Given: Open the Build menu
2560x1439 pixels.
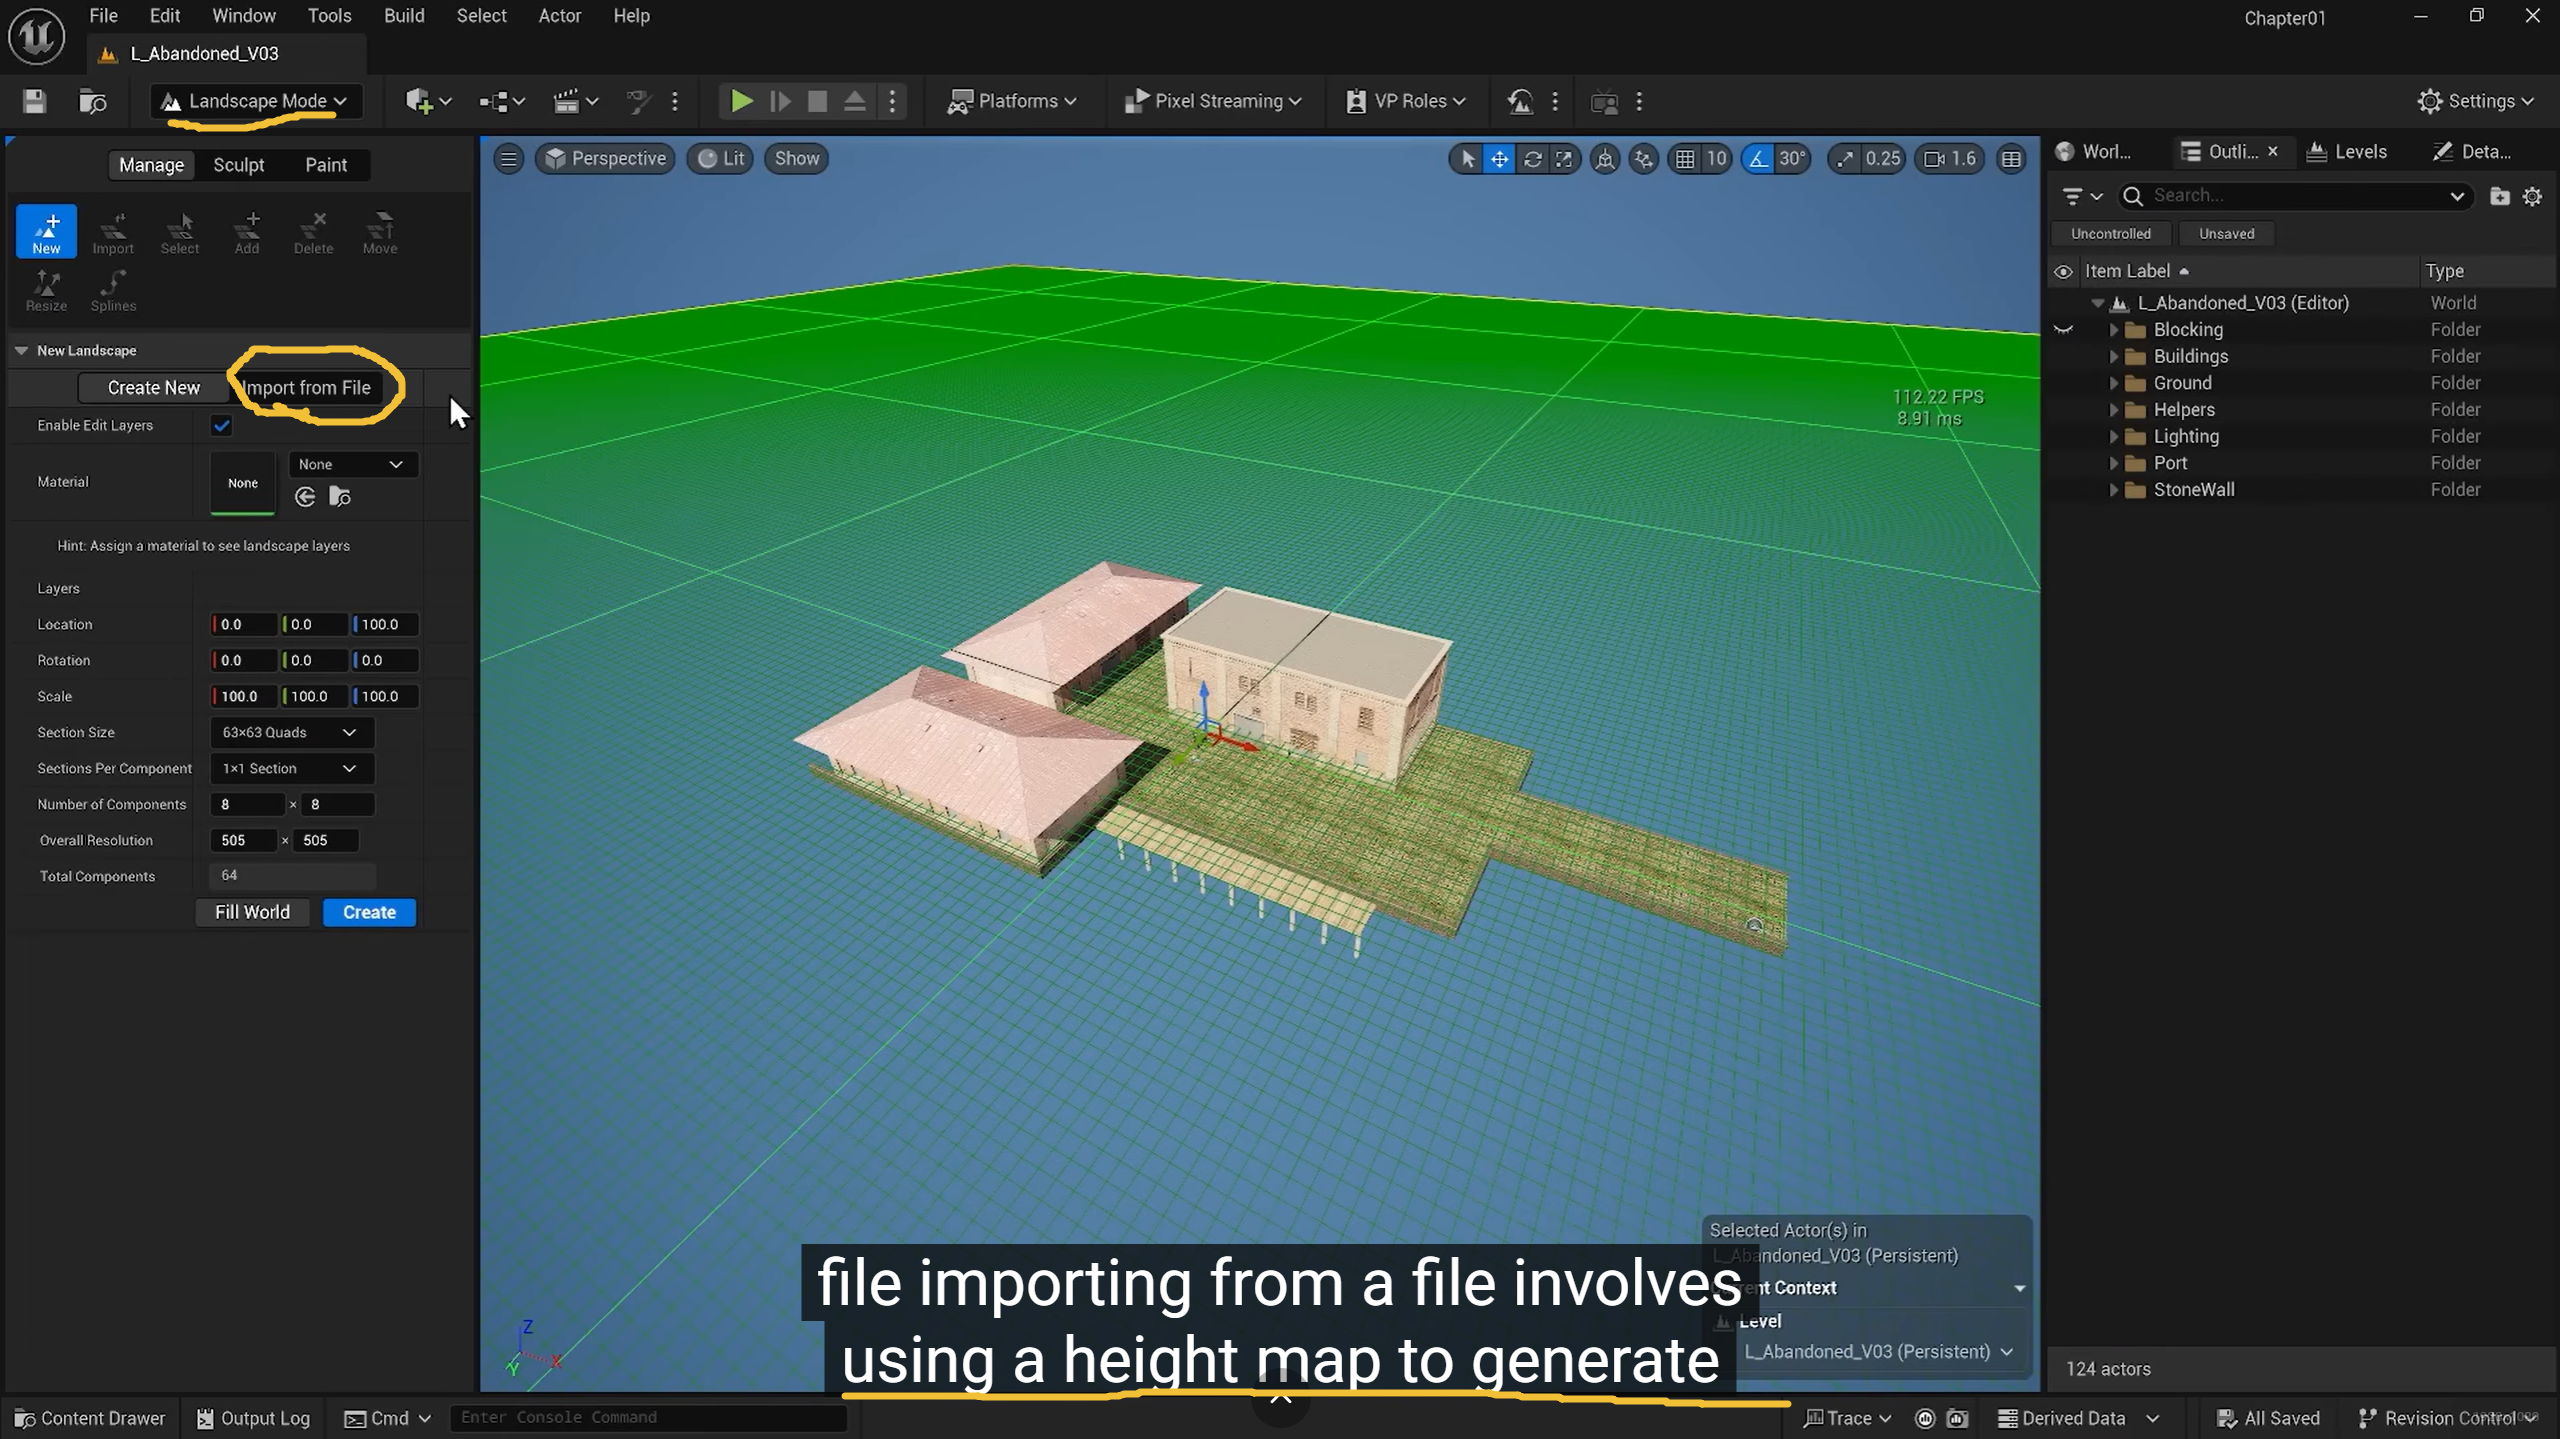Looking at the screenshot, I should coord(404,16).
